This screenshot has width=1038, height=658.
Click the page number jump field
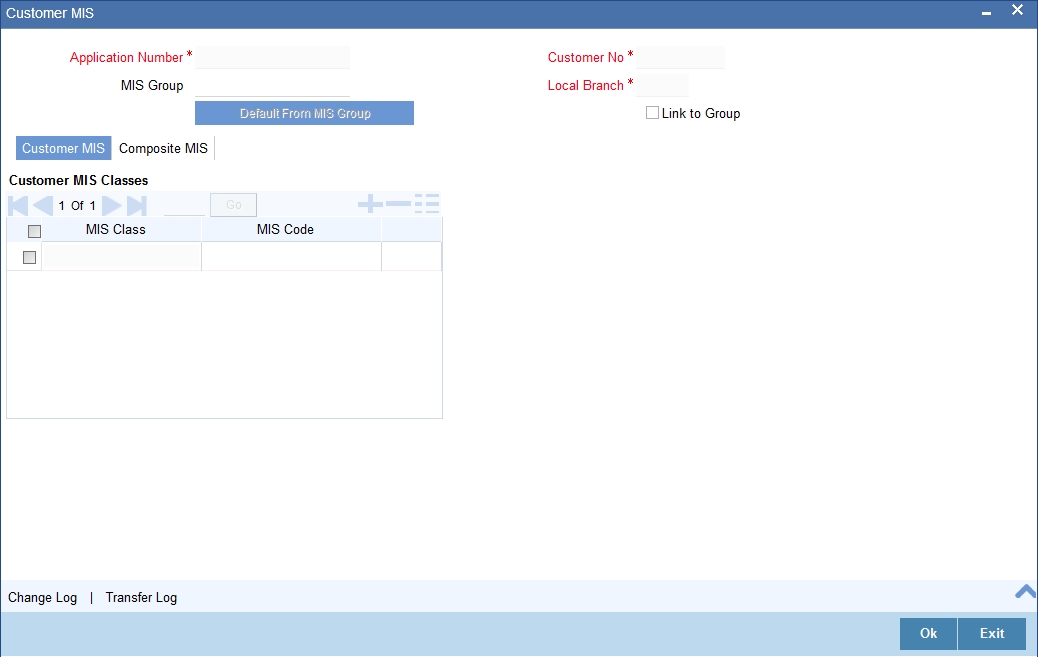(185, 205)
